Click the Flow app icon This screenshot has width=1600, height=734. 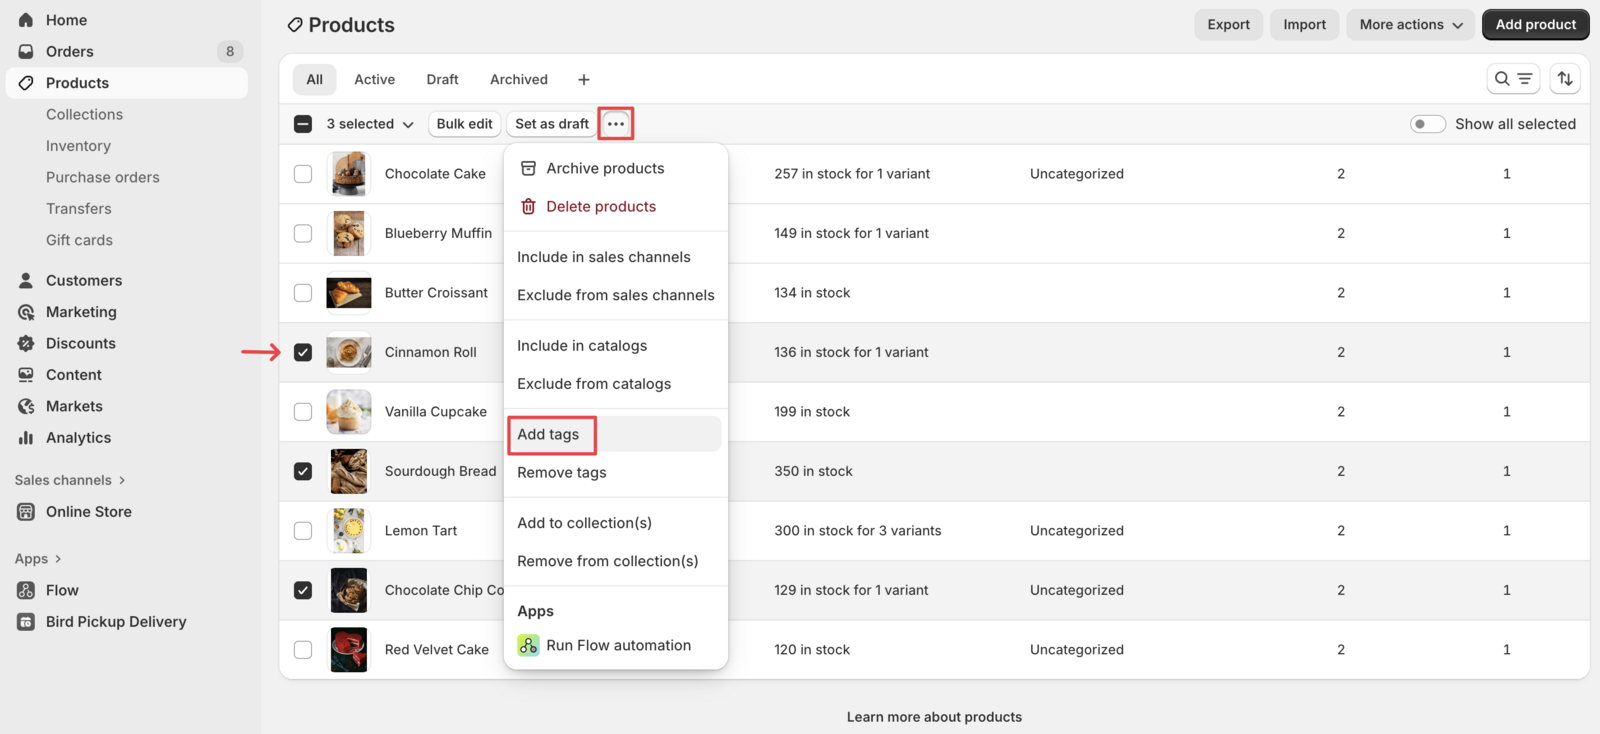click(26, 590)
